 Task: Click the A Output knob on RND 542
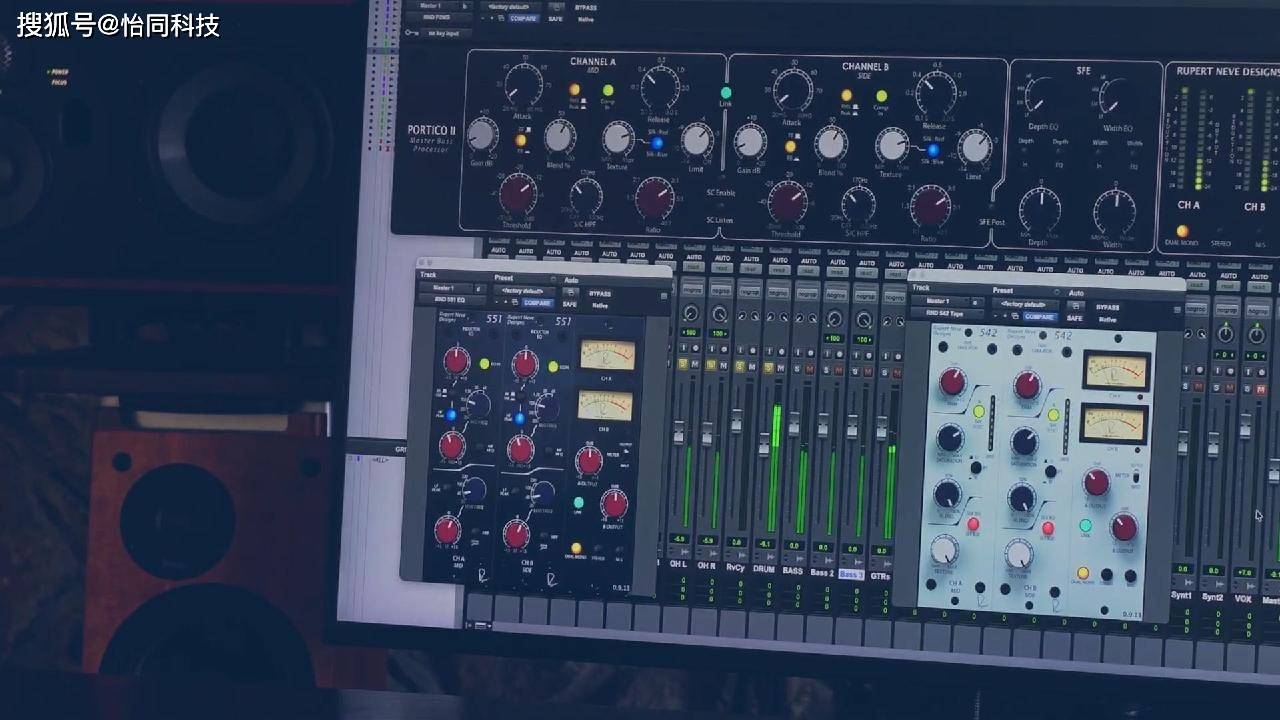pos(1096,482)
